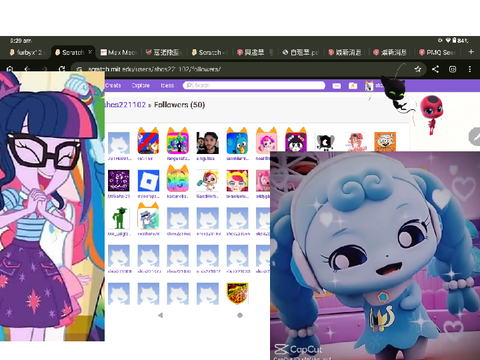Viewport: 480px width, 360px height.
Task: Switch to the Max Mac tab
Action: point(119,52)
